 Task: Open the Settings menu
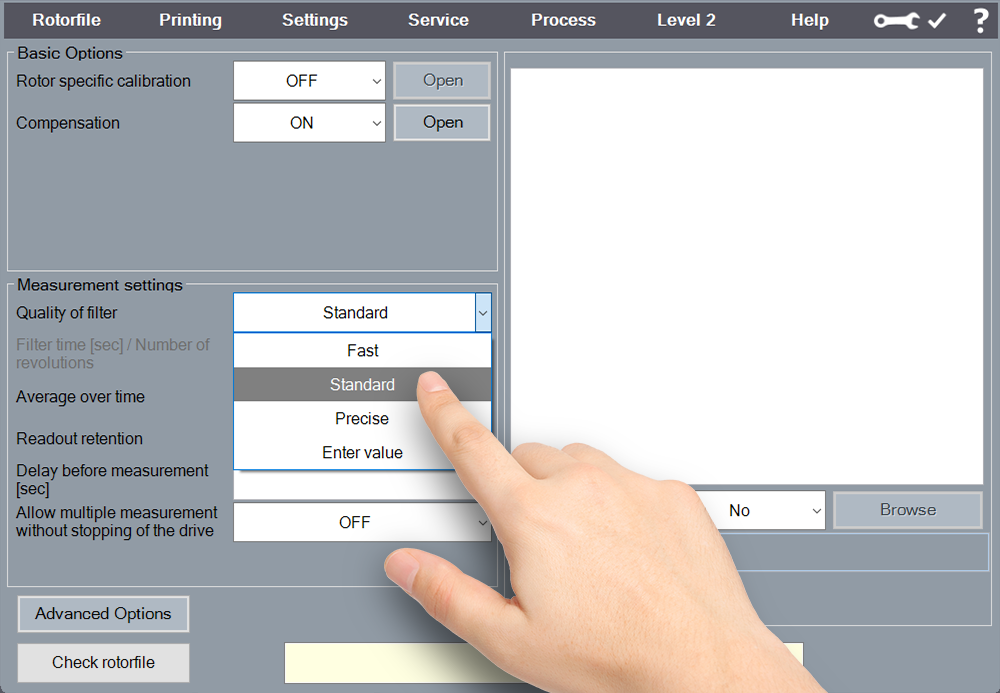[x=314, y=20]
